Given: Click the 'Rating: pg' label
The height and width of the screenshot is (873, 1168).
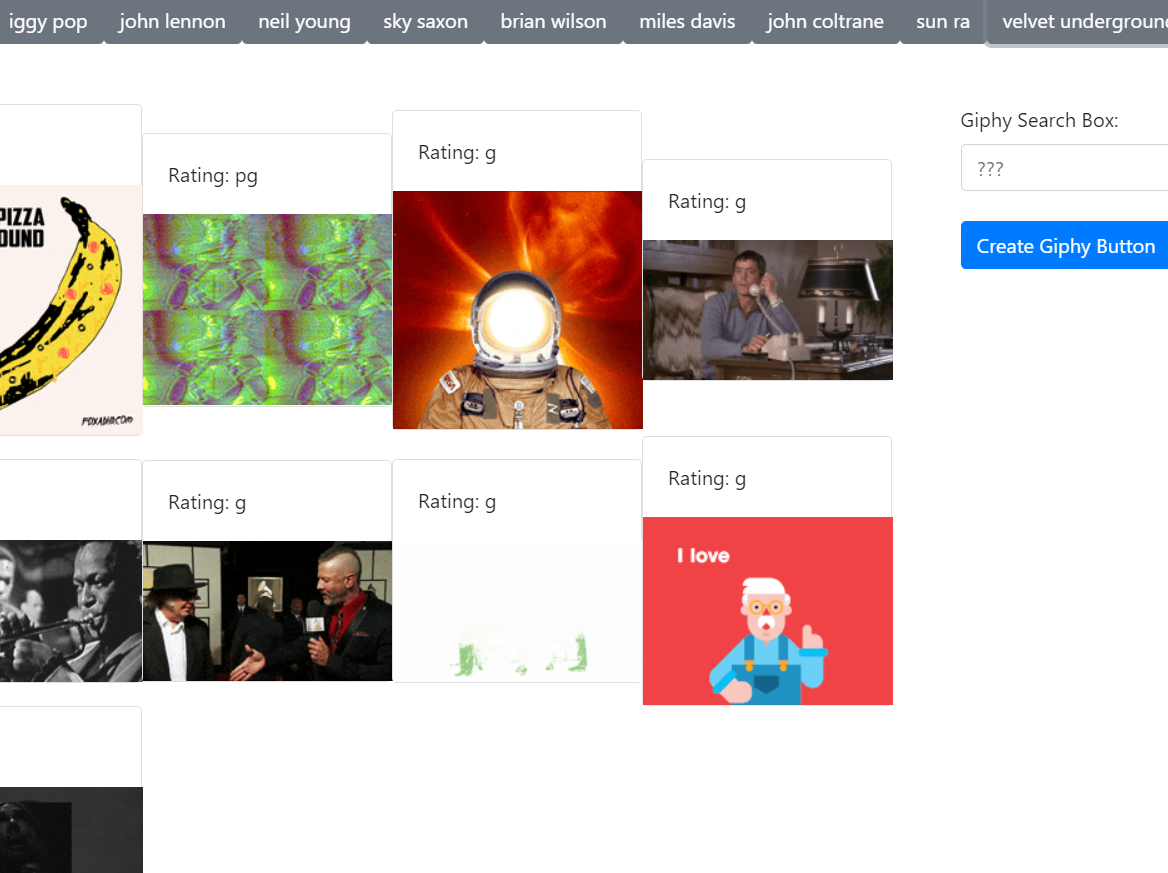Looking at the screenshot, I should 213,176.
